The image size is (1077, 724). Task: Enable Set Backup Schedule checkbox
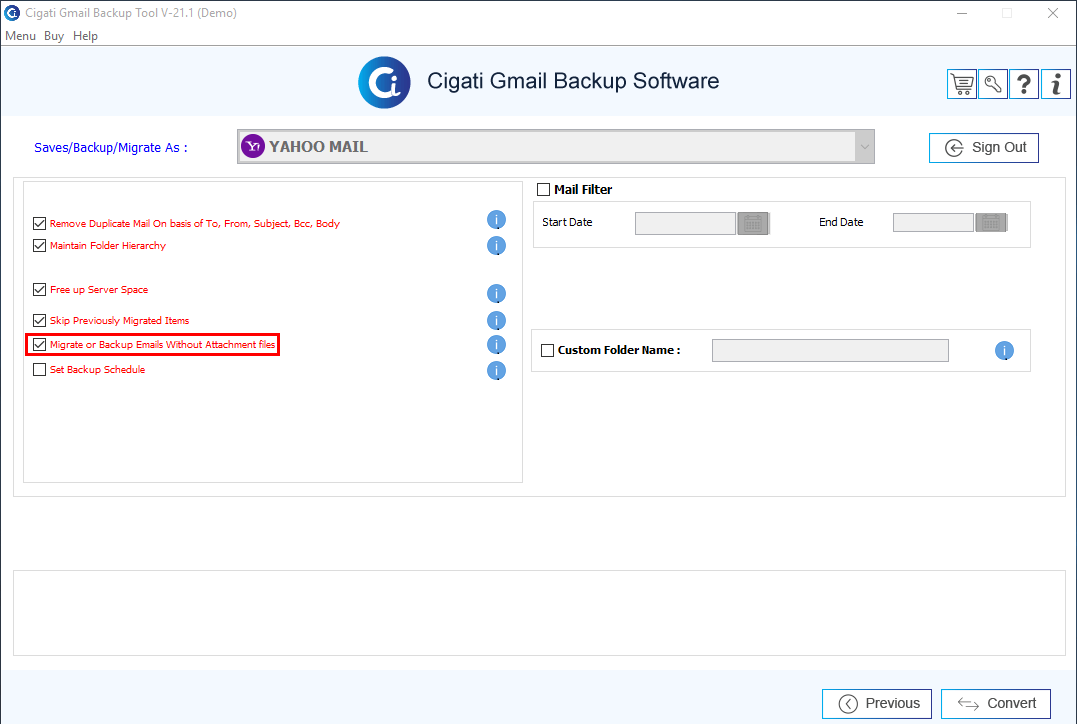pos(39,370)
